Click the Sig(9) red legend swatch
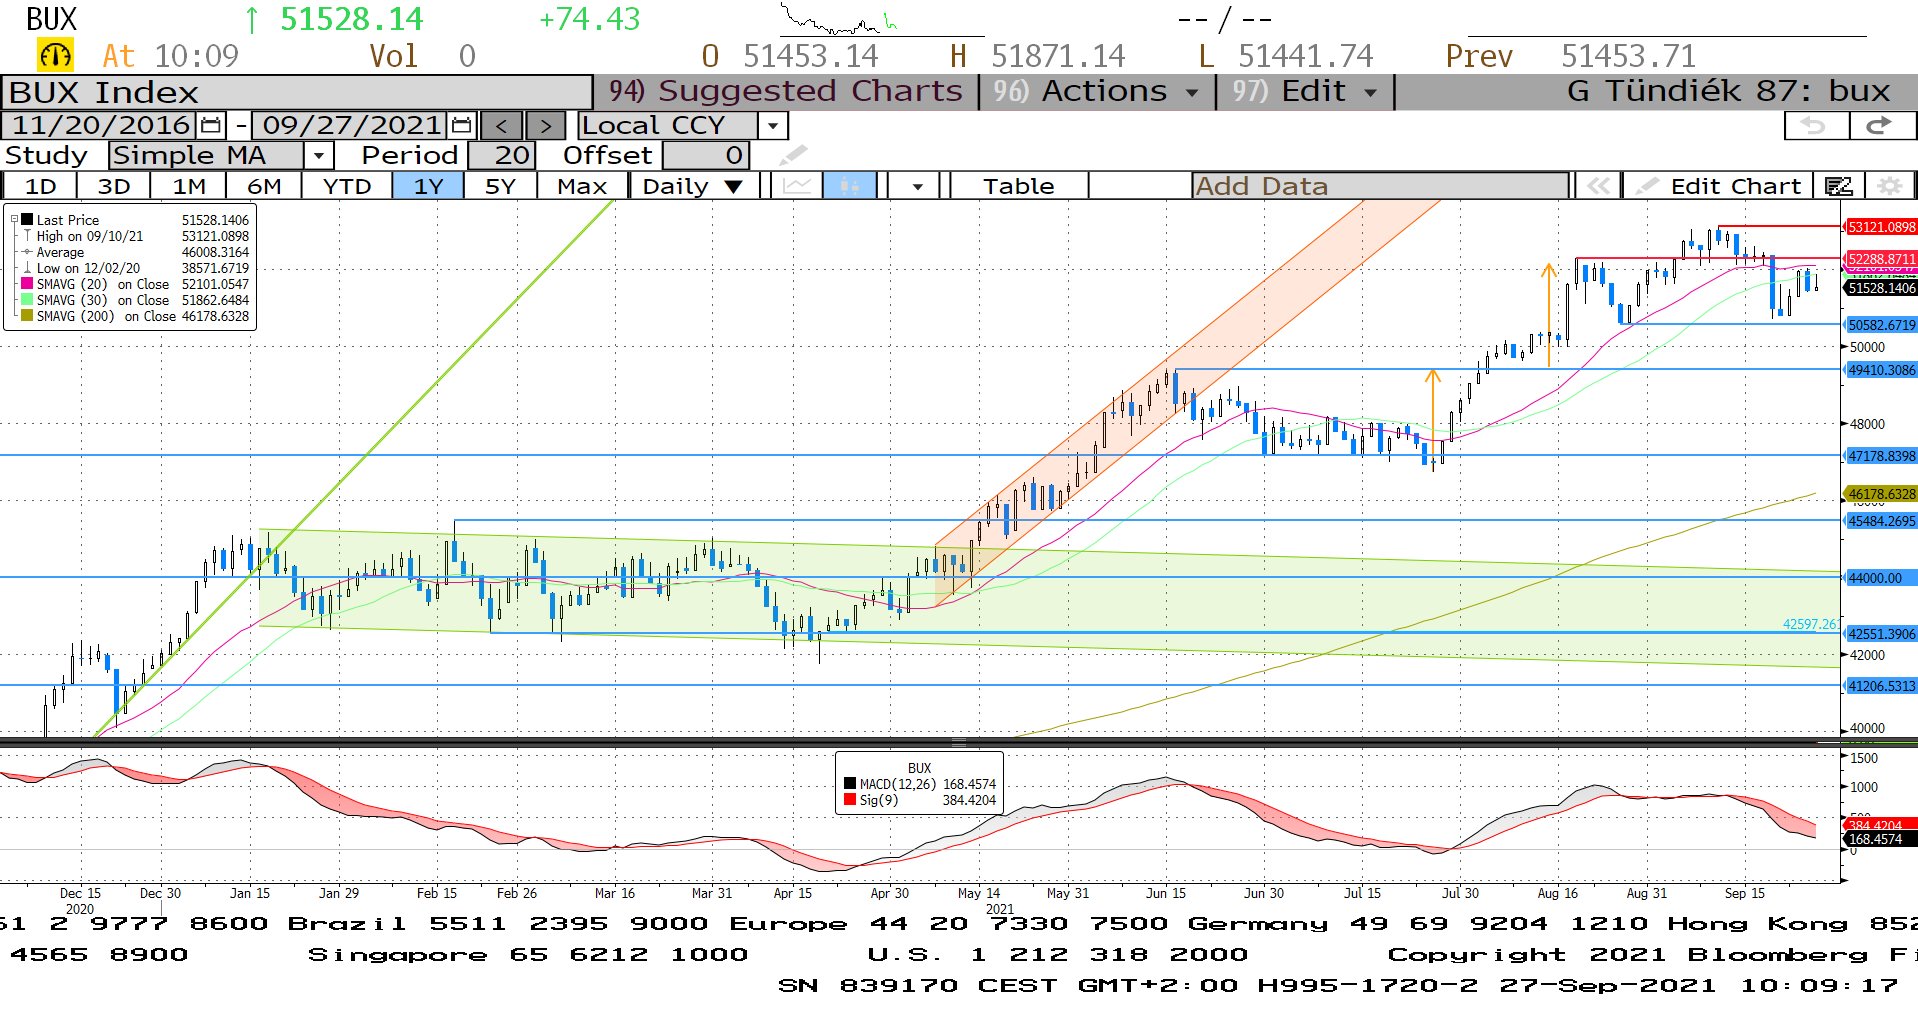 pyautogui.click(x=850, y=800)
